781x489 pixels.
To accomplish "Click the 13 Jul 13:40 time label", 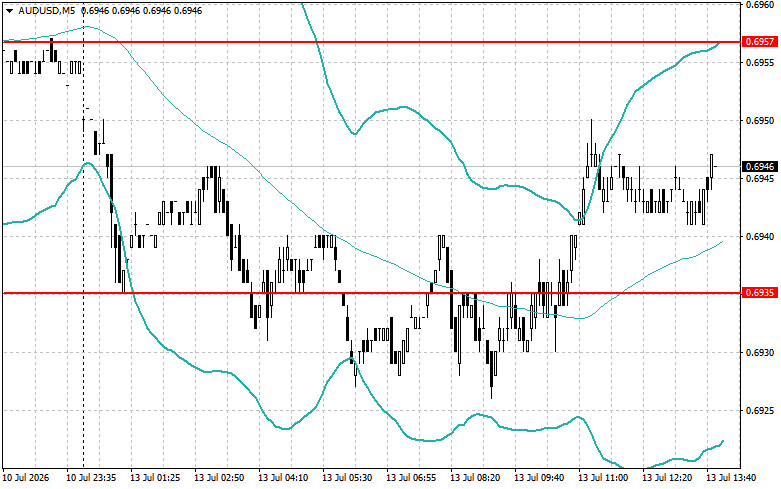I will coord(731,478).
